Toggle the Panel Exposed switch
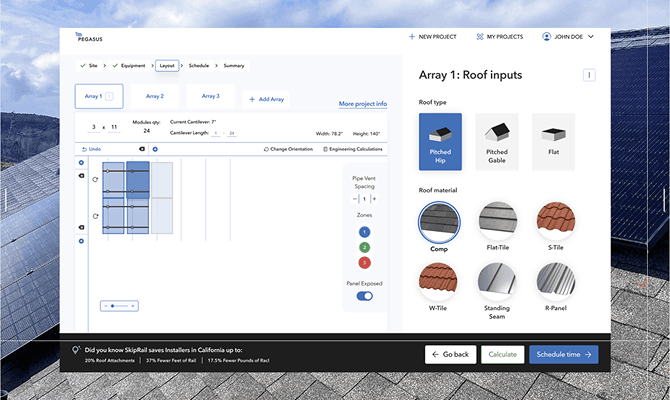670x400 pixels. [364, 296]
